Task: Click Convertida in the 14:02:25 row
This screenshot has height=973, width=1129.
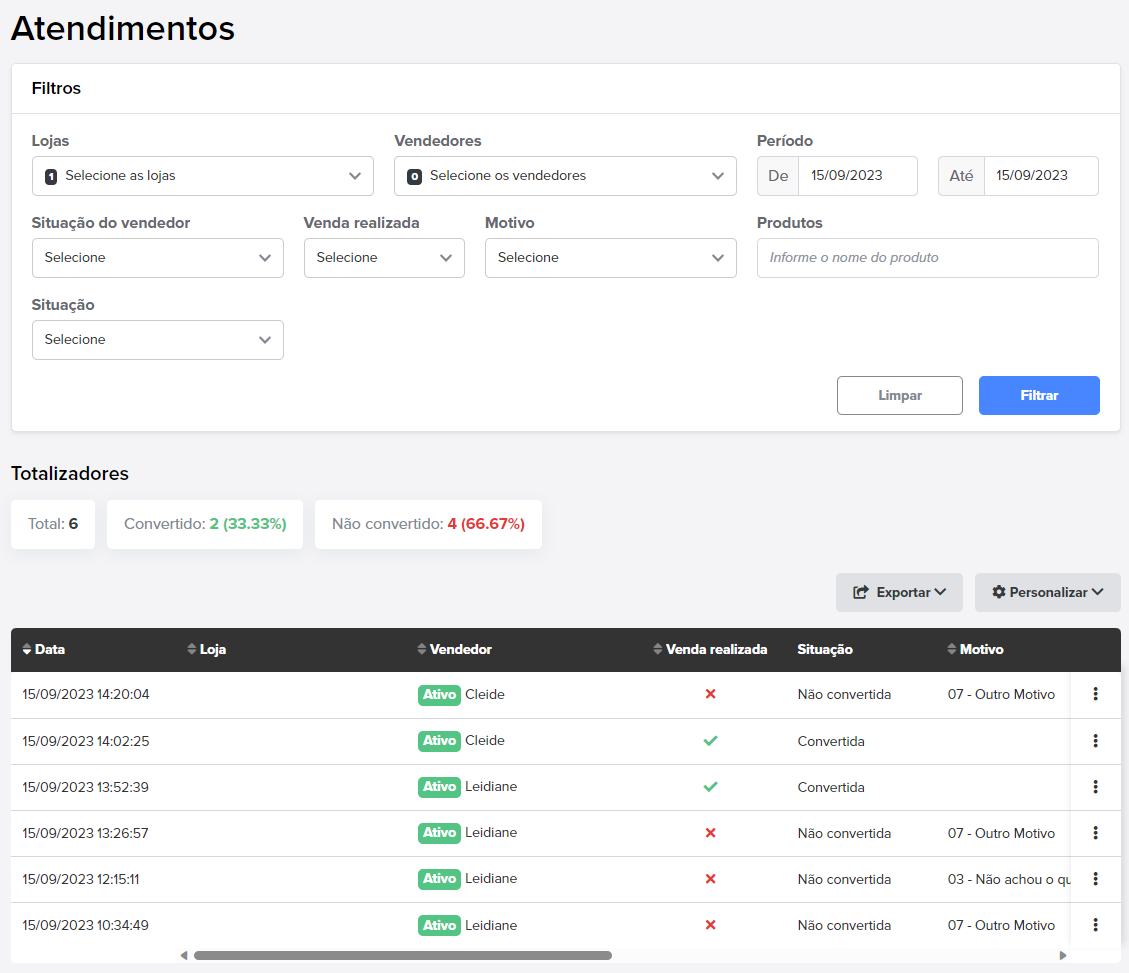Action: coord(831,741)
